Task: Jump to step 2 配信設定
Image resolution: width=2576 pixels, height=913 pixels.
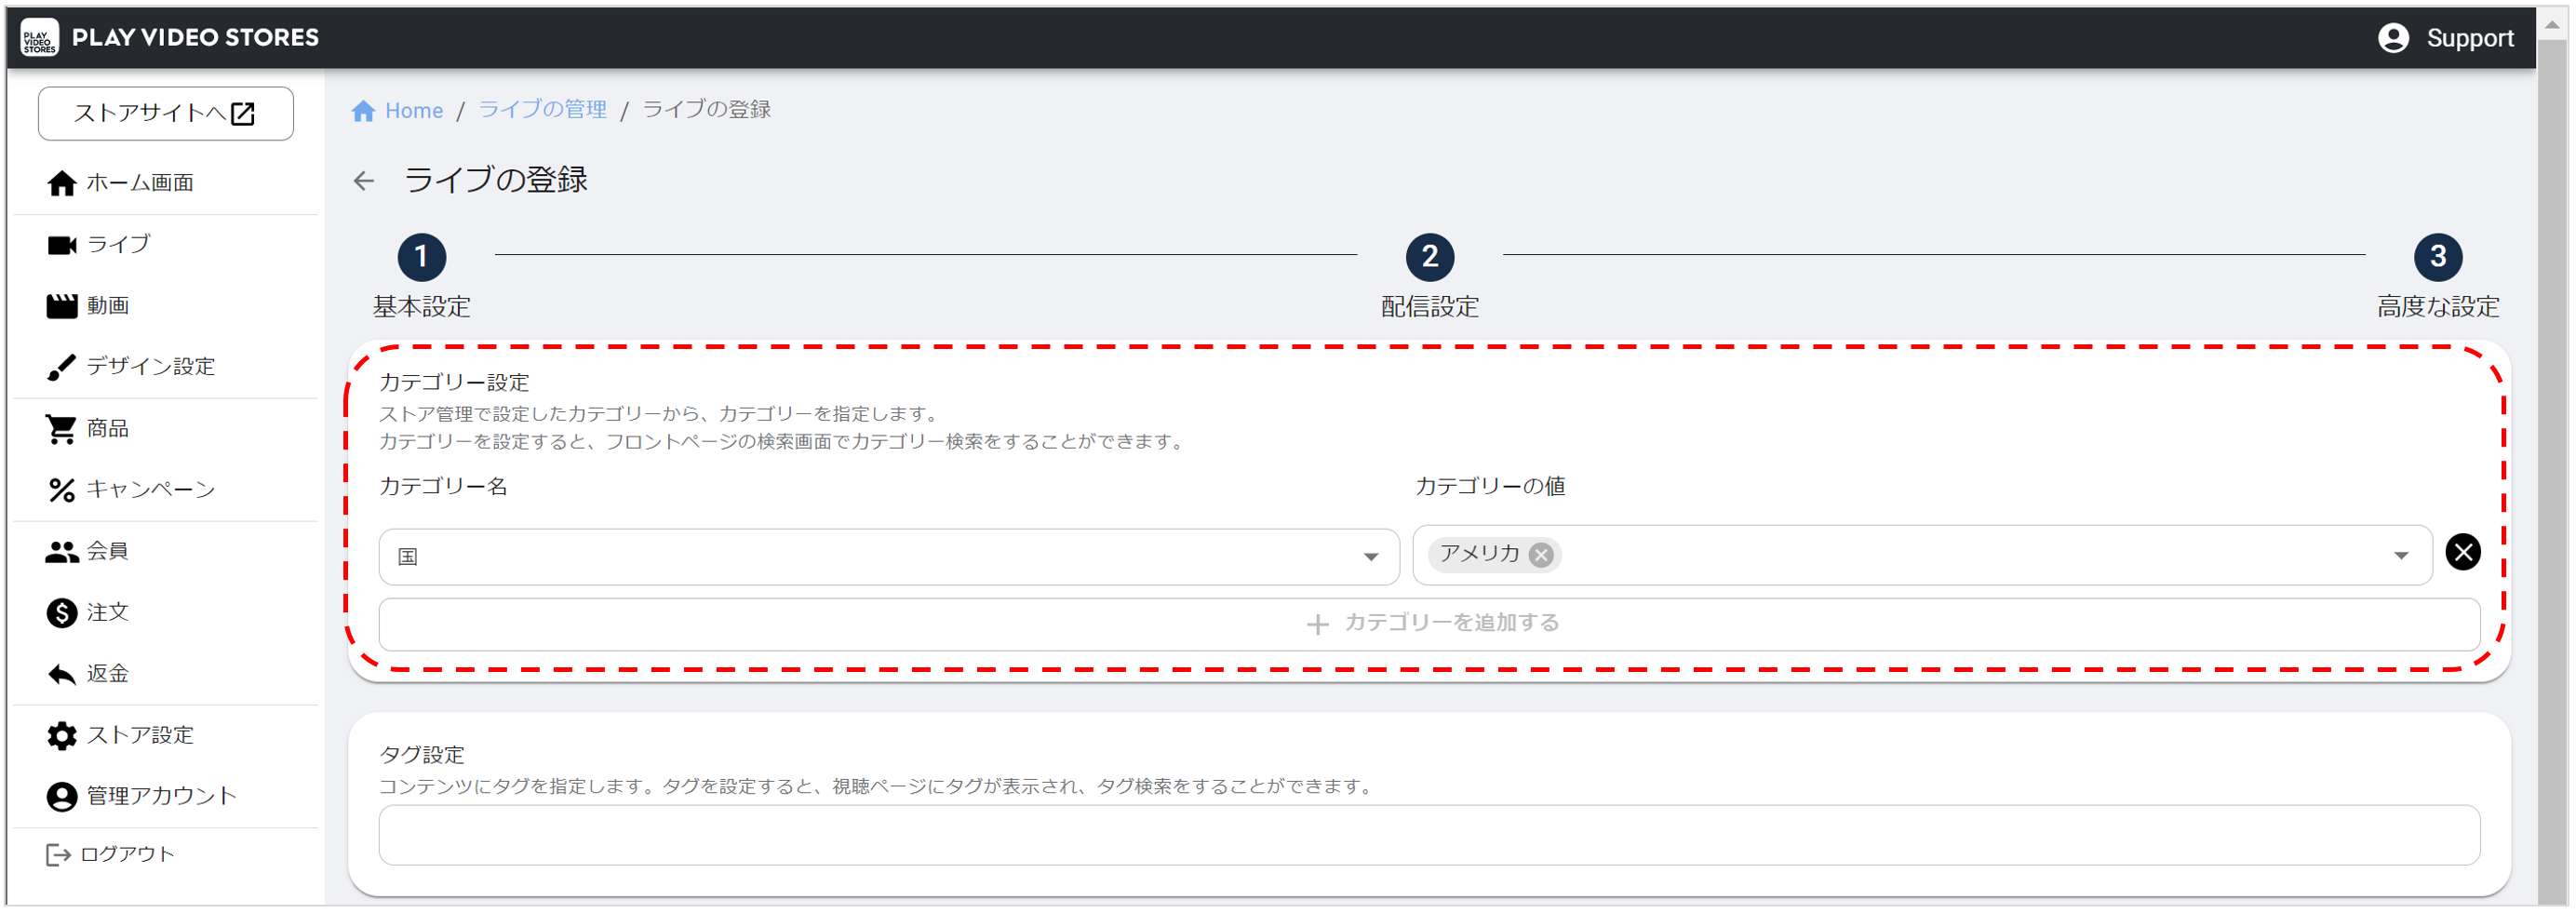Action: 1429,258
